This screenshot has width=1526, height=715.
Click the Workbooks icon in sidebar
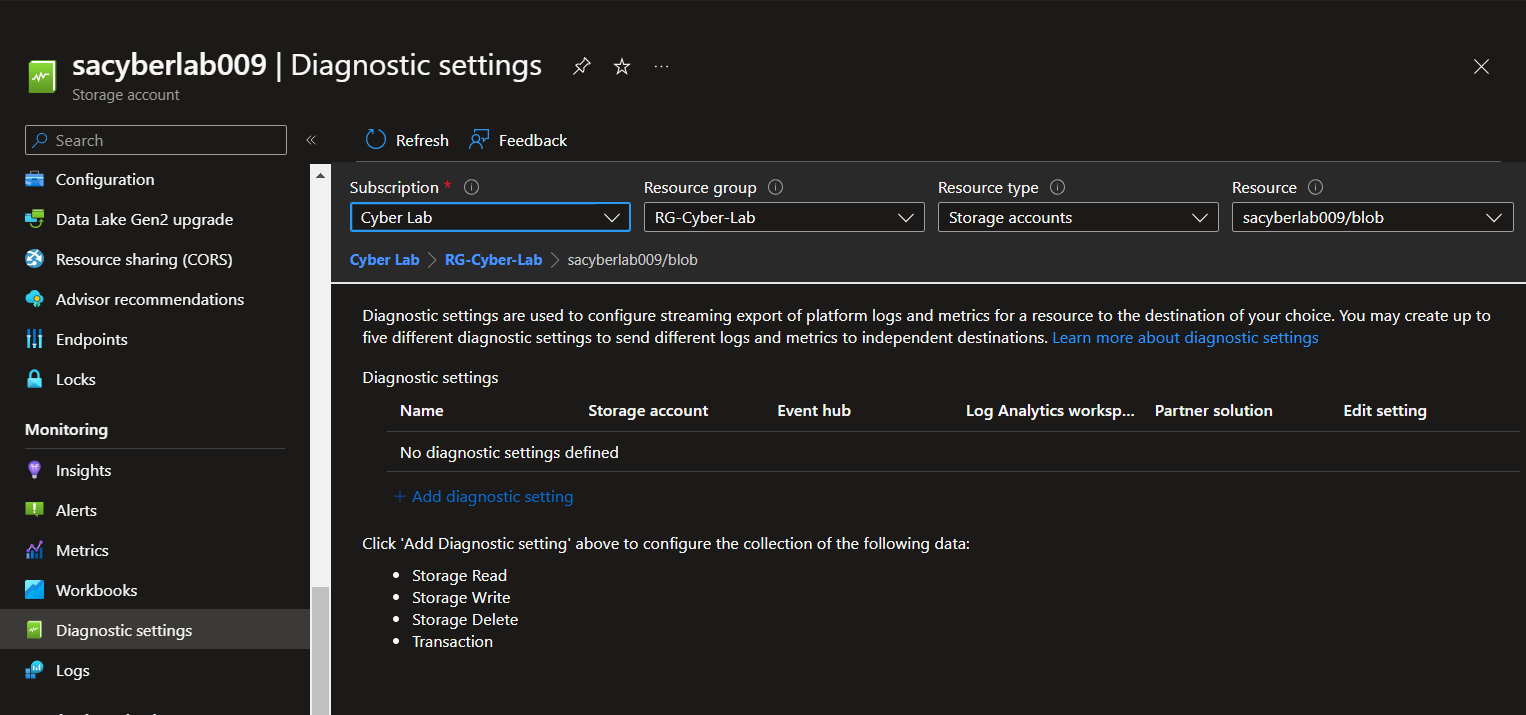(x=35, y=591)
